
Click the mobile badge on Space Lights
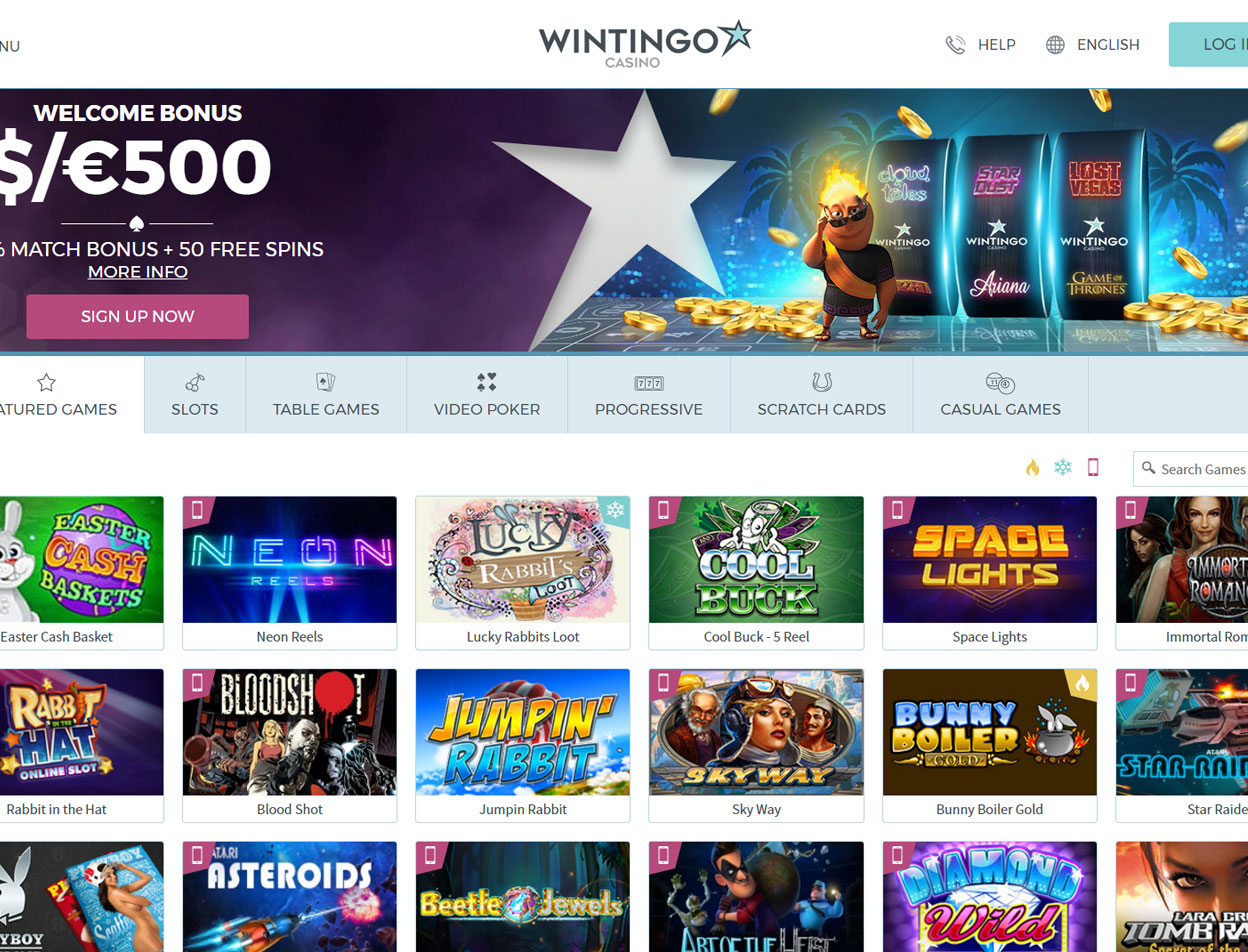(x=896, y=510)
